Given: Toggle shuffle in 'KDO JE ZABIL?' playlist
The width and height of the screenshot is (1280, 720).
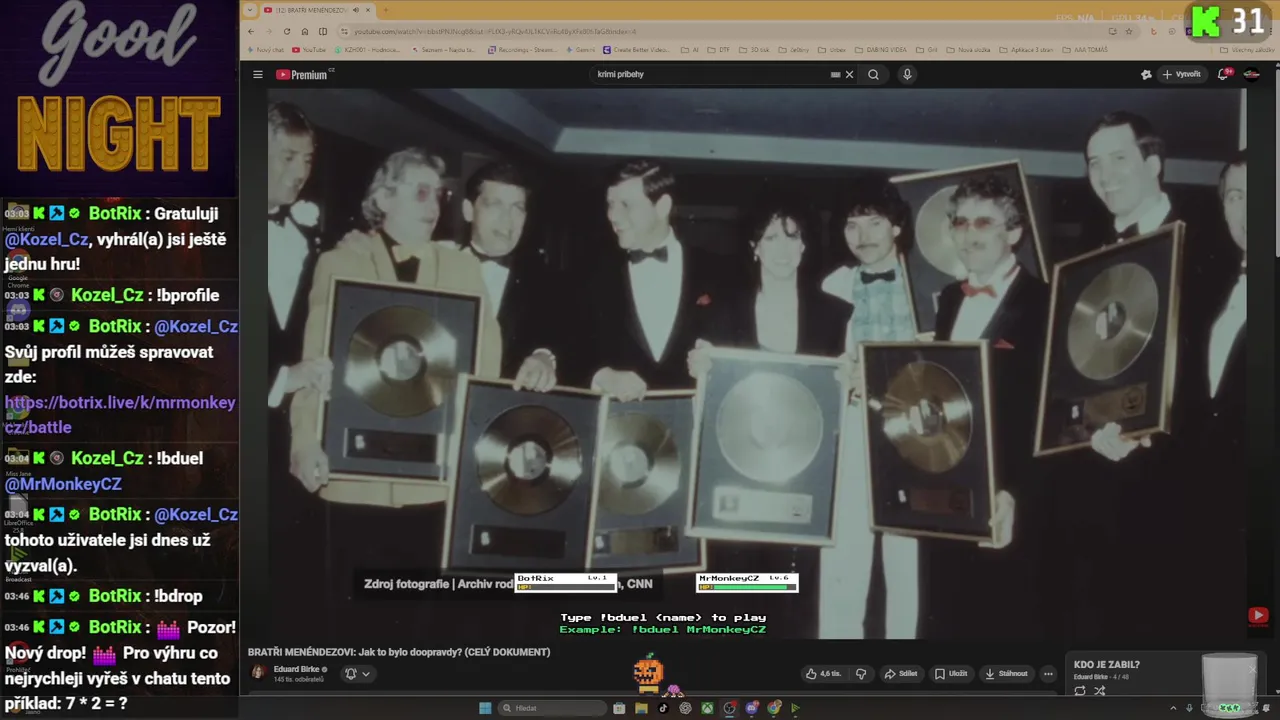Looking at the screenshot, I should (x=1099, y=691).
